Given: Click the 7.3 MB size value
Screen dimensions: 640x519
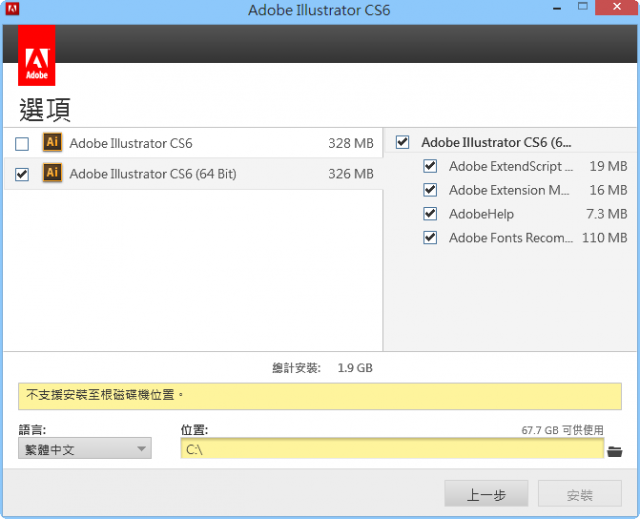Looking at the screenshot, I should [607, 213].
